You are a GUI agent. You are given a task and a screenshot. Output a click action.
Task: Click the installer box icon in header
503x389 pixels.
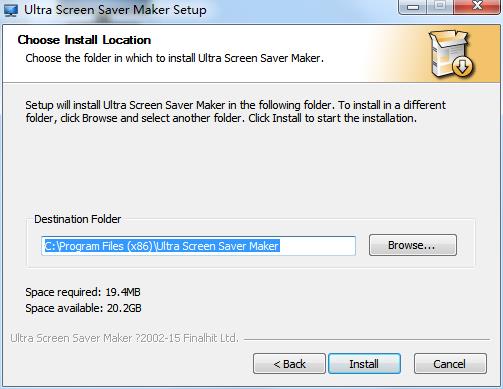(x=451, y=55)
